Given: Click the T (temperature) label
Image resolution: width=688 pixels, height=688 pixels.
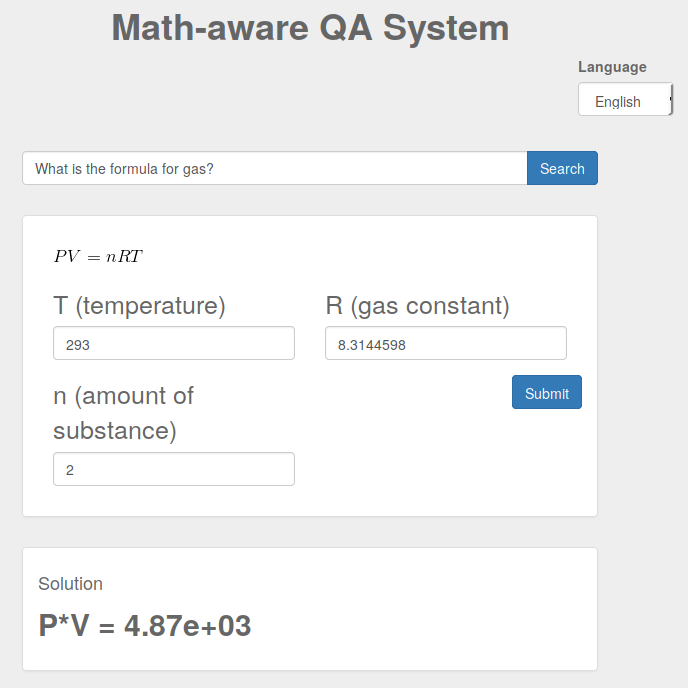Looking at the screenshot, I should coord(139,306).
